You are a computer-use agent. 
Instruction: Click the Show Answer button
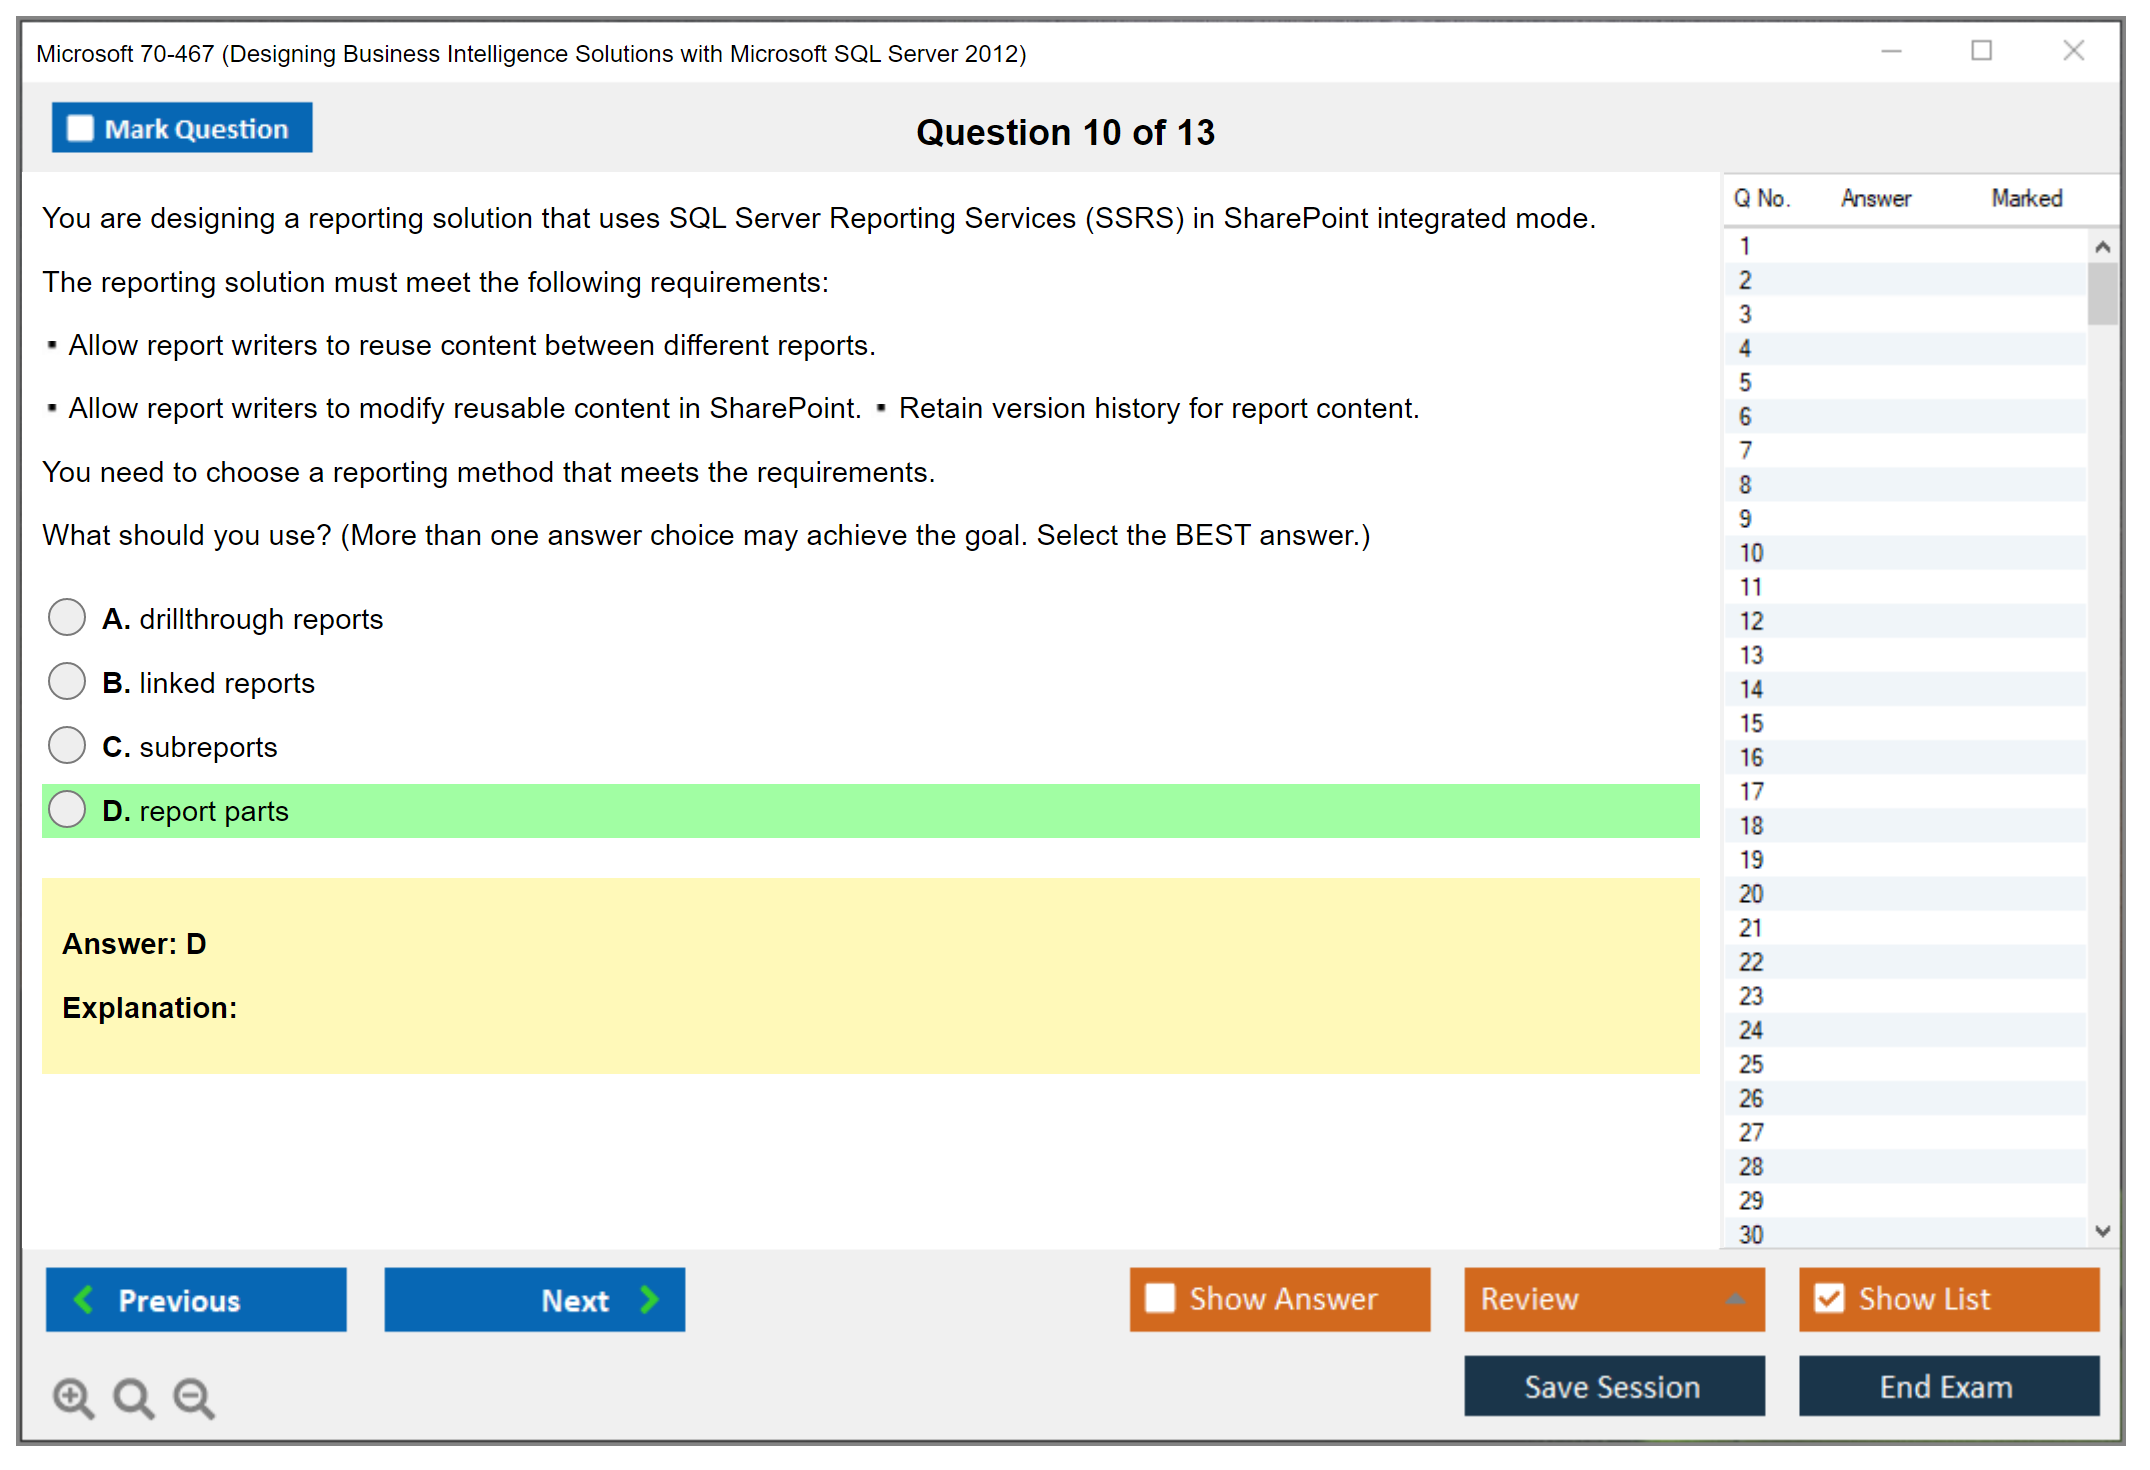point(1280,1298)
